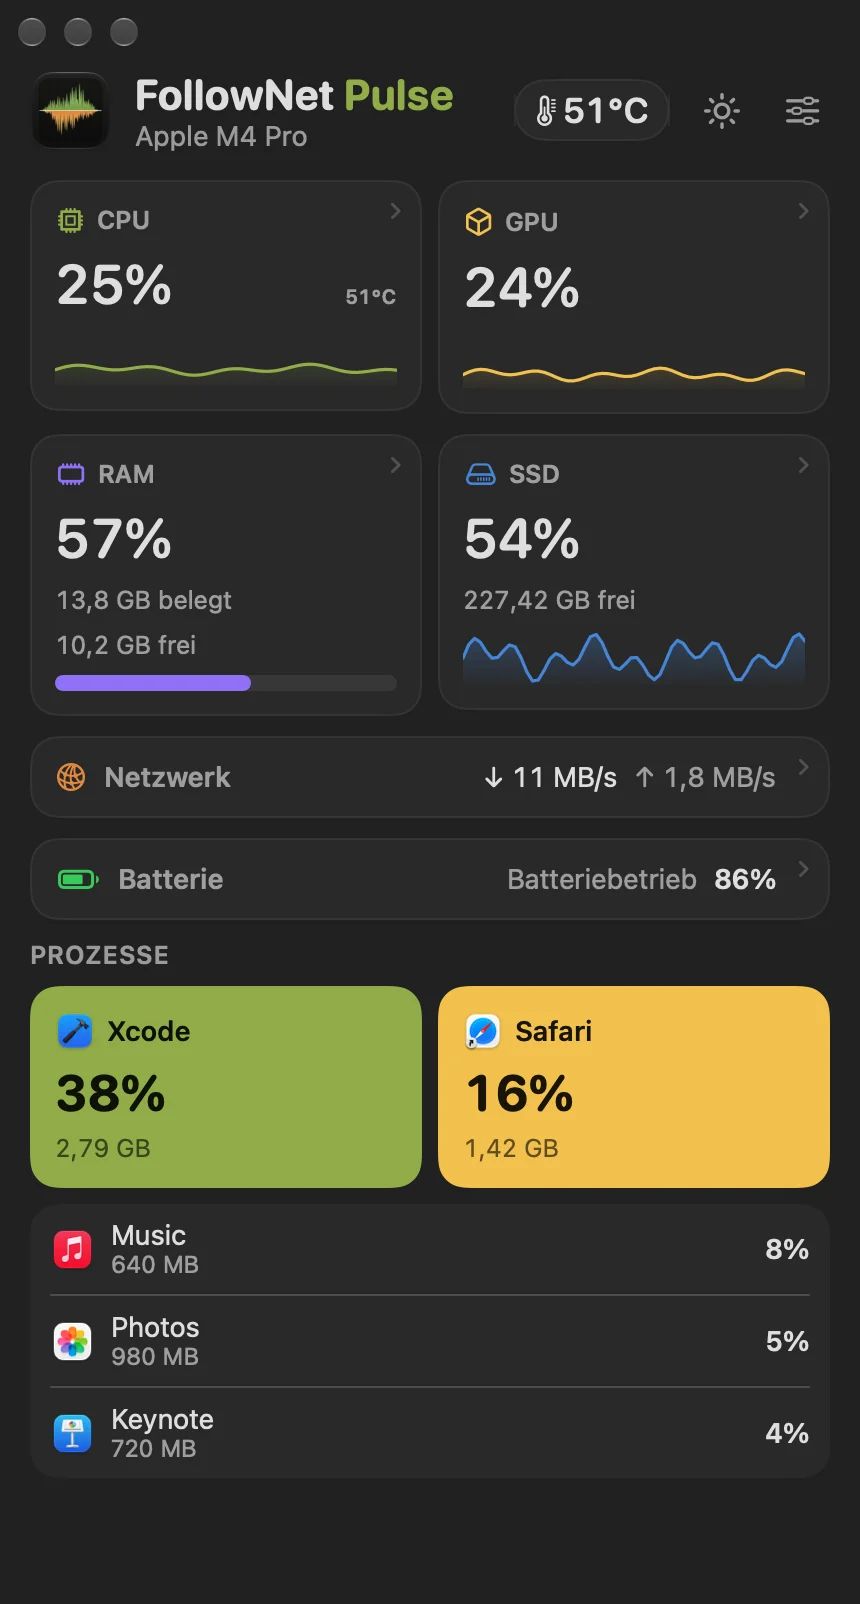Expand the GPU card chevron

[803, 211]
